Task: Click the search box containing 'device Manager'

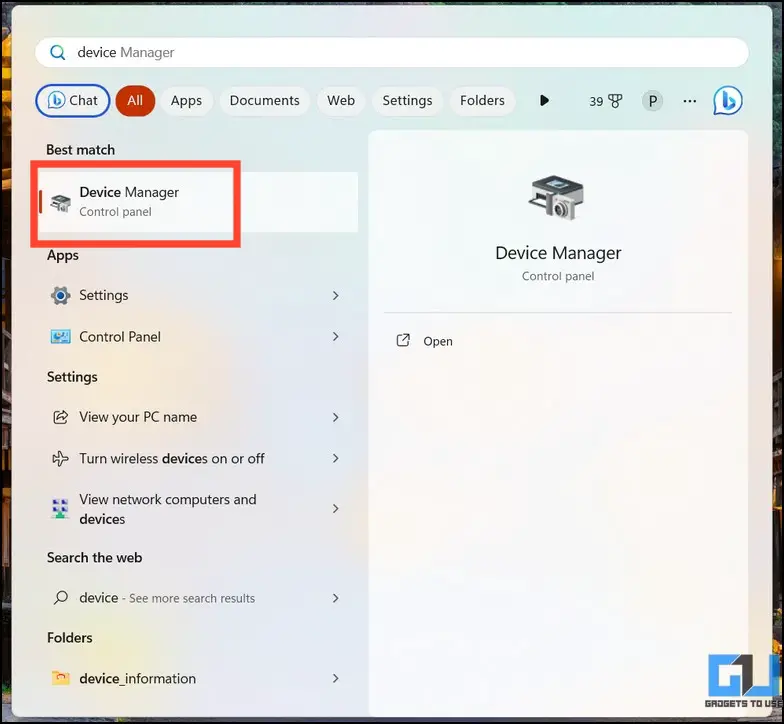Action: 392,52
